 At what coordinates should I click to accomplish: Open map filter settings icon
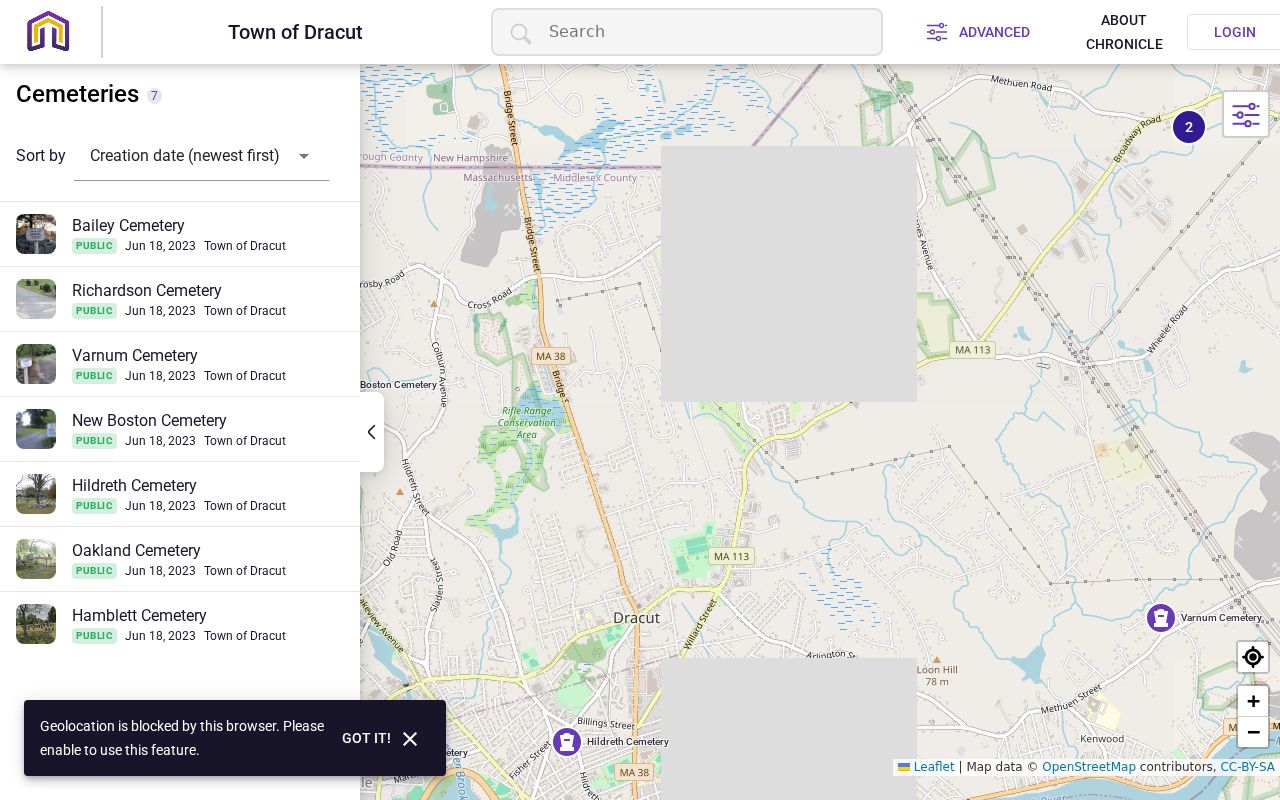point(1246,115)
